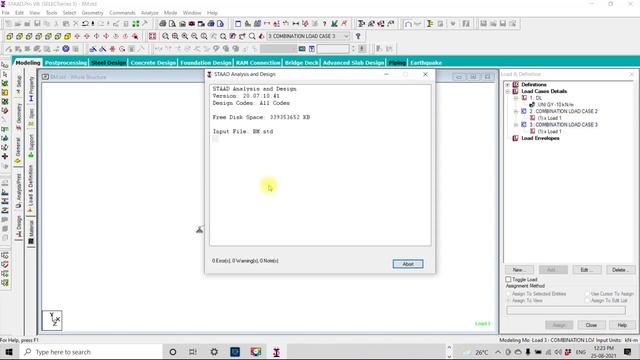Image resolution: width=640 pixels, height=360 pixels.
Task: Select the RAM Connection tab
Action: click(x=258, y=63)
